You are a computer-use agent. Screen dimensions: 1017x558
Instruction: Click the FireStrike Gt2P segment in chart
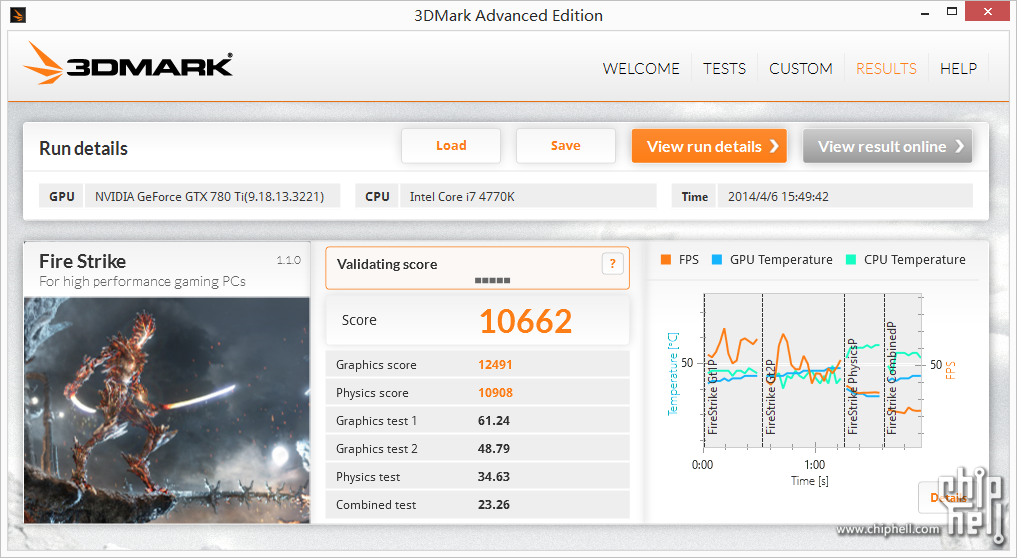point(803,370)
